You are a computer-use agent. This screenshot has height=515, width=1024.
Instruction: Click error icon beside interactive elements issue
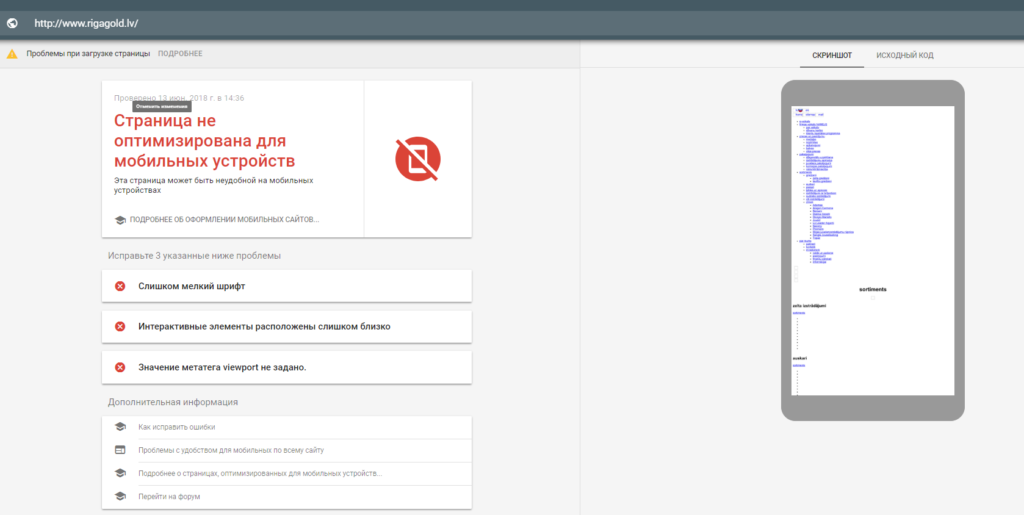click(x=120, y=326)
